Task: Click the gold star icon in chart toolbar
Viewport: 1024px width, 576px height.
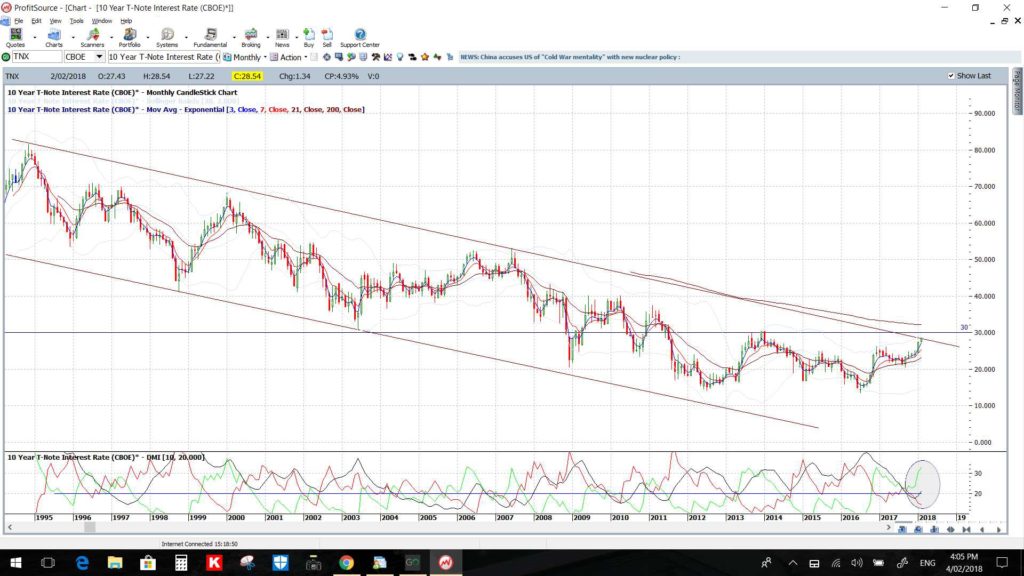Action: pos(425,57)
